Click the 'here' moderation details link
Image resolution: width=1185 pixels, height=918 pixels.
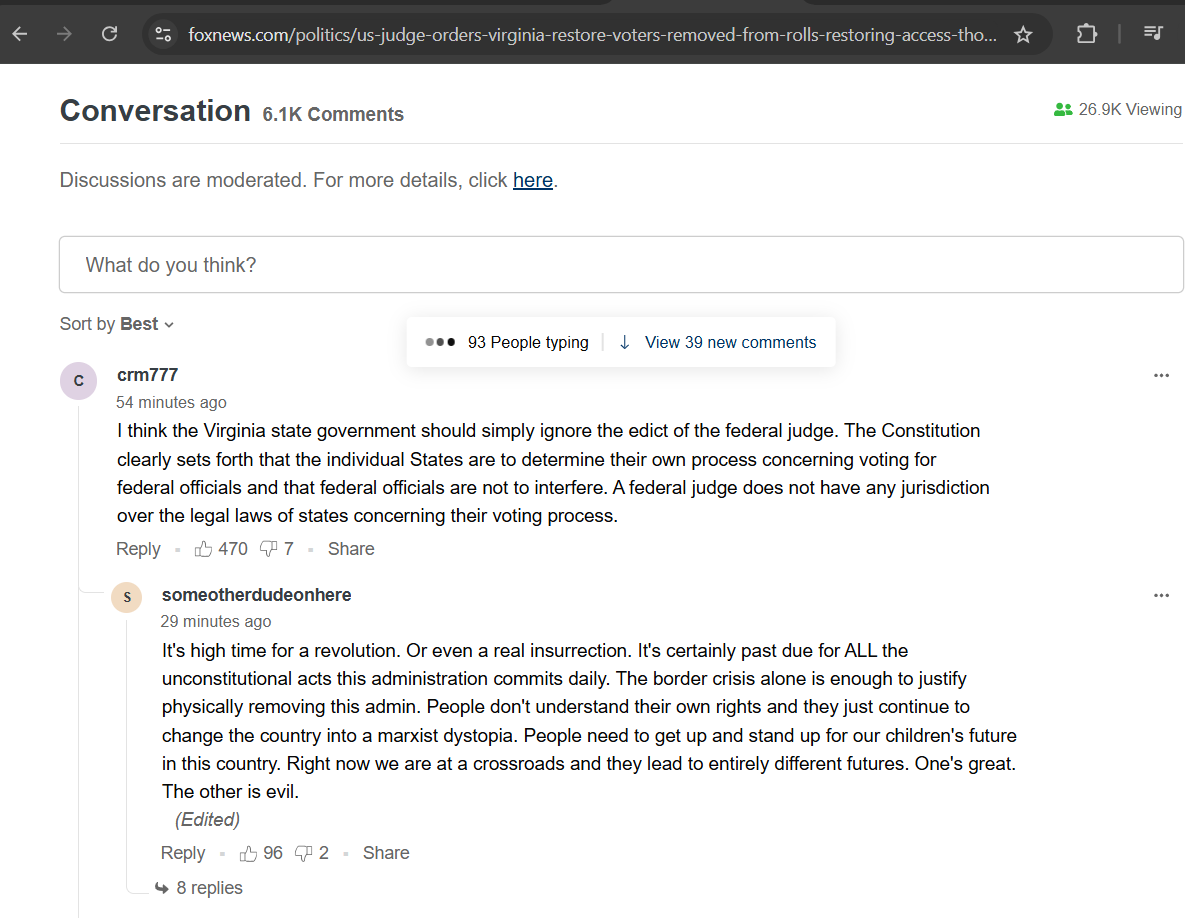coord(533,181)
